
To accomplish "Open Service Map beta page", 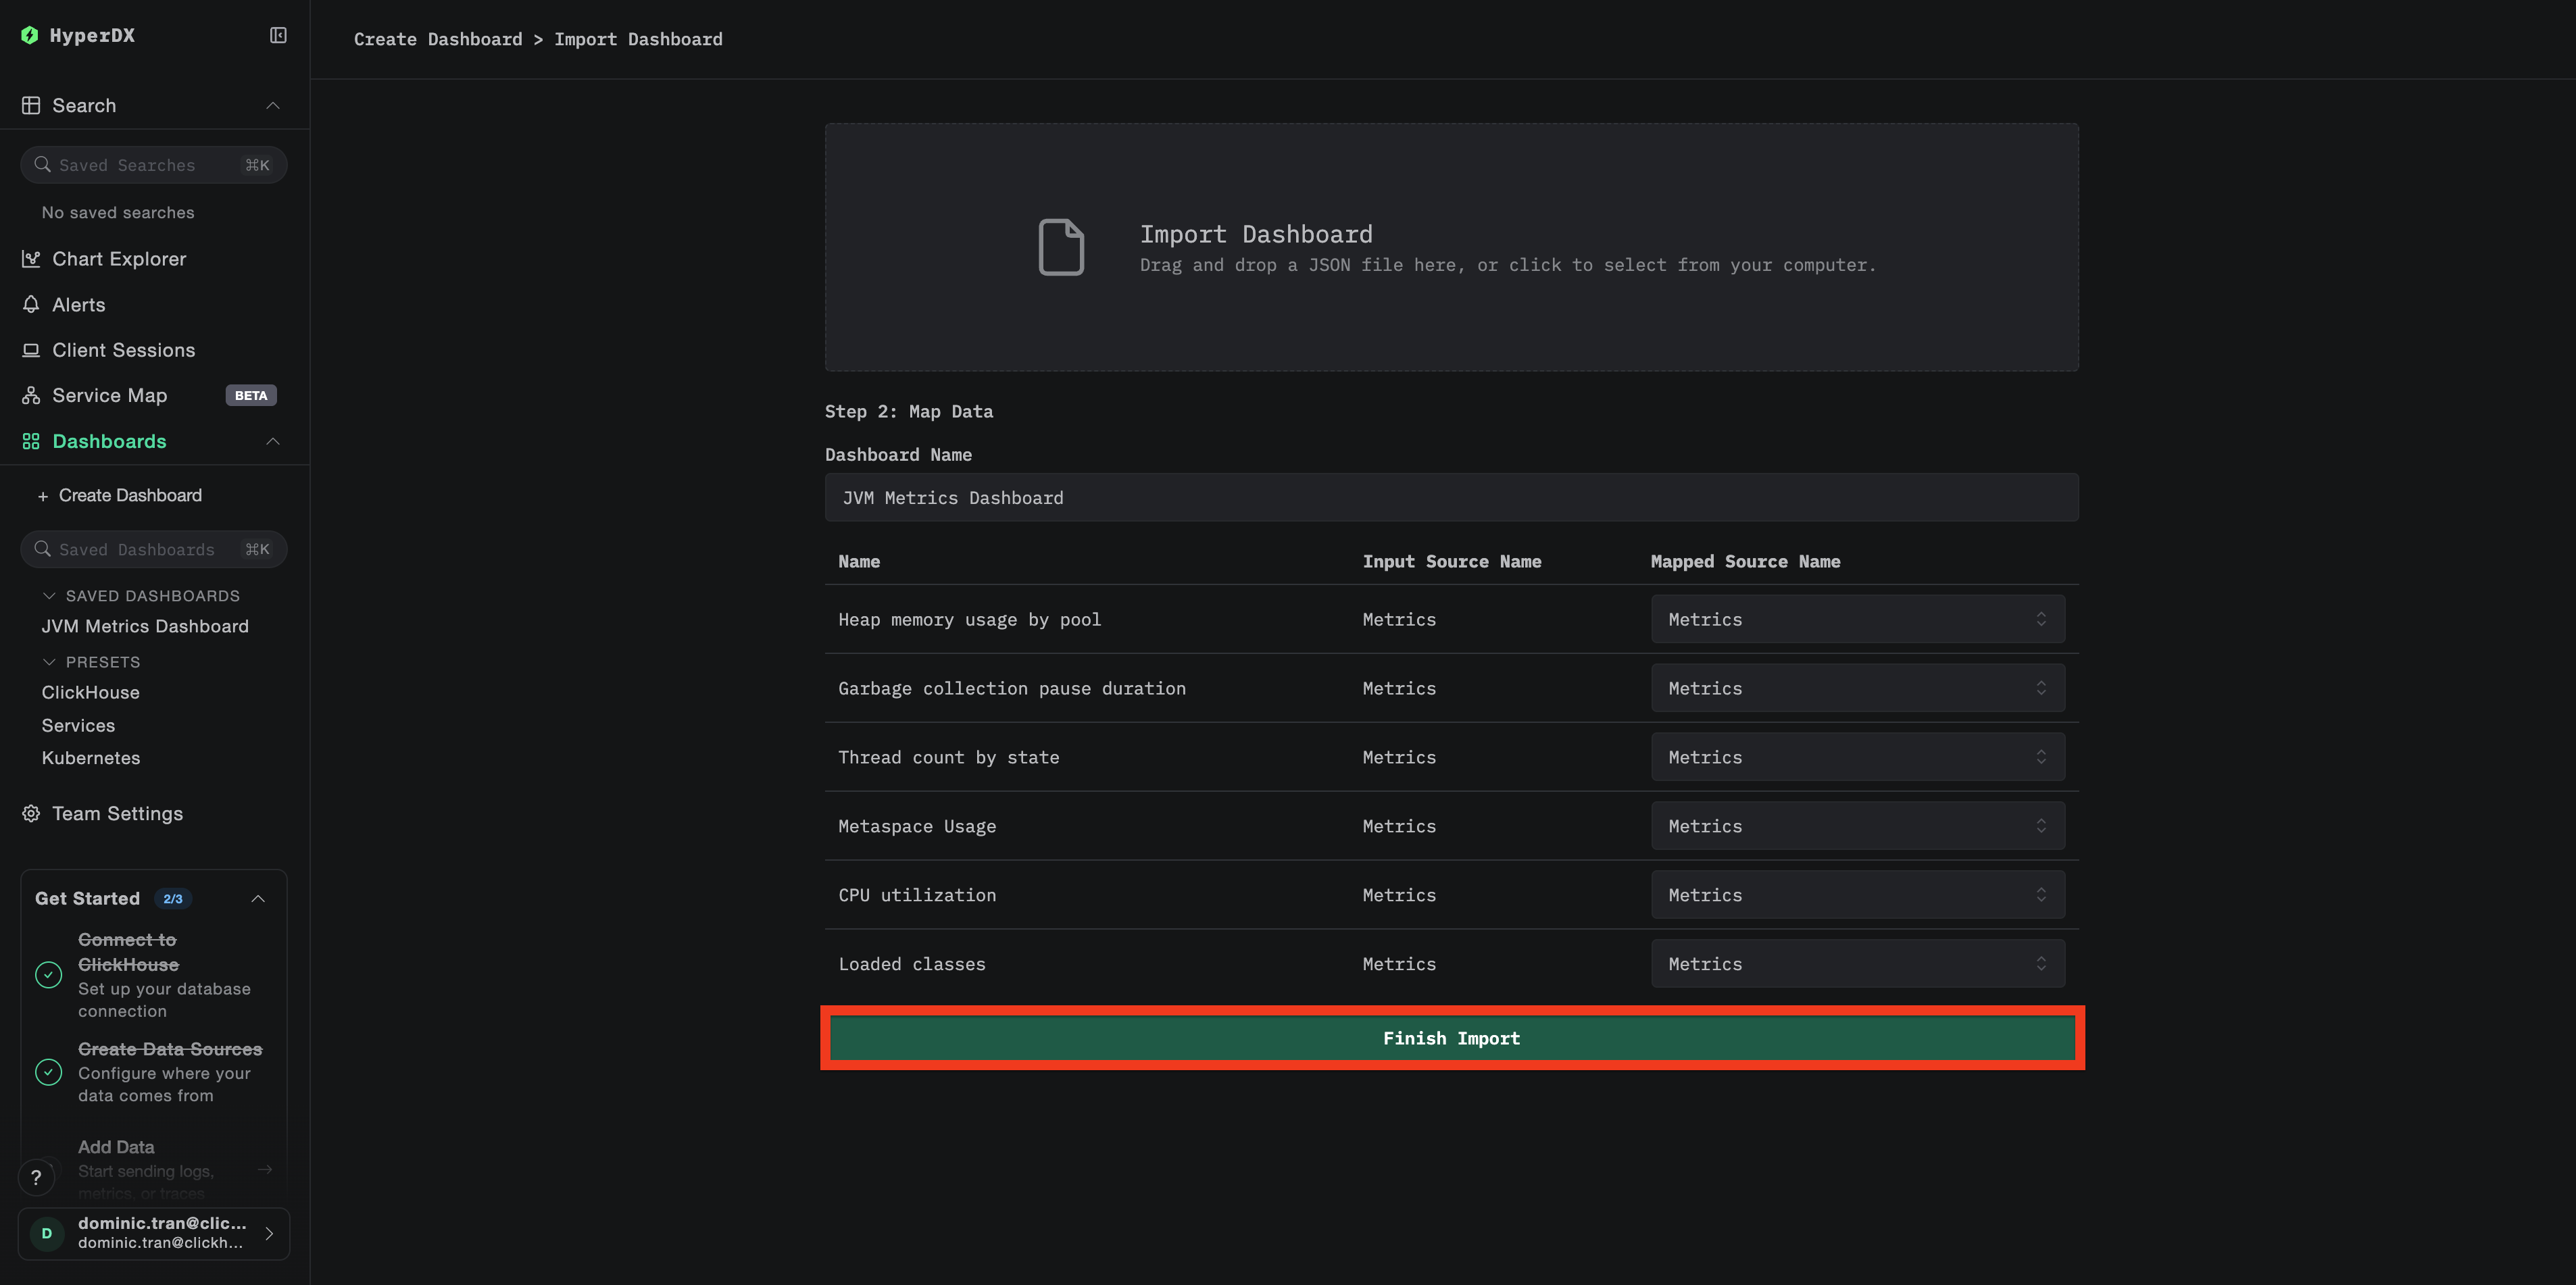I will click(x=109, y=396).
